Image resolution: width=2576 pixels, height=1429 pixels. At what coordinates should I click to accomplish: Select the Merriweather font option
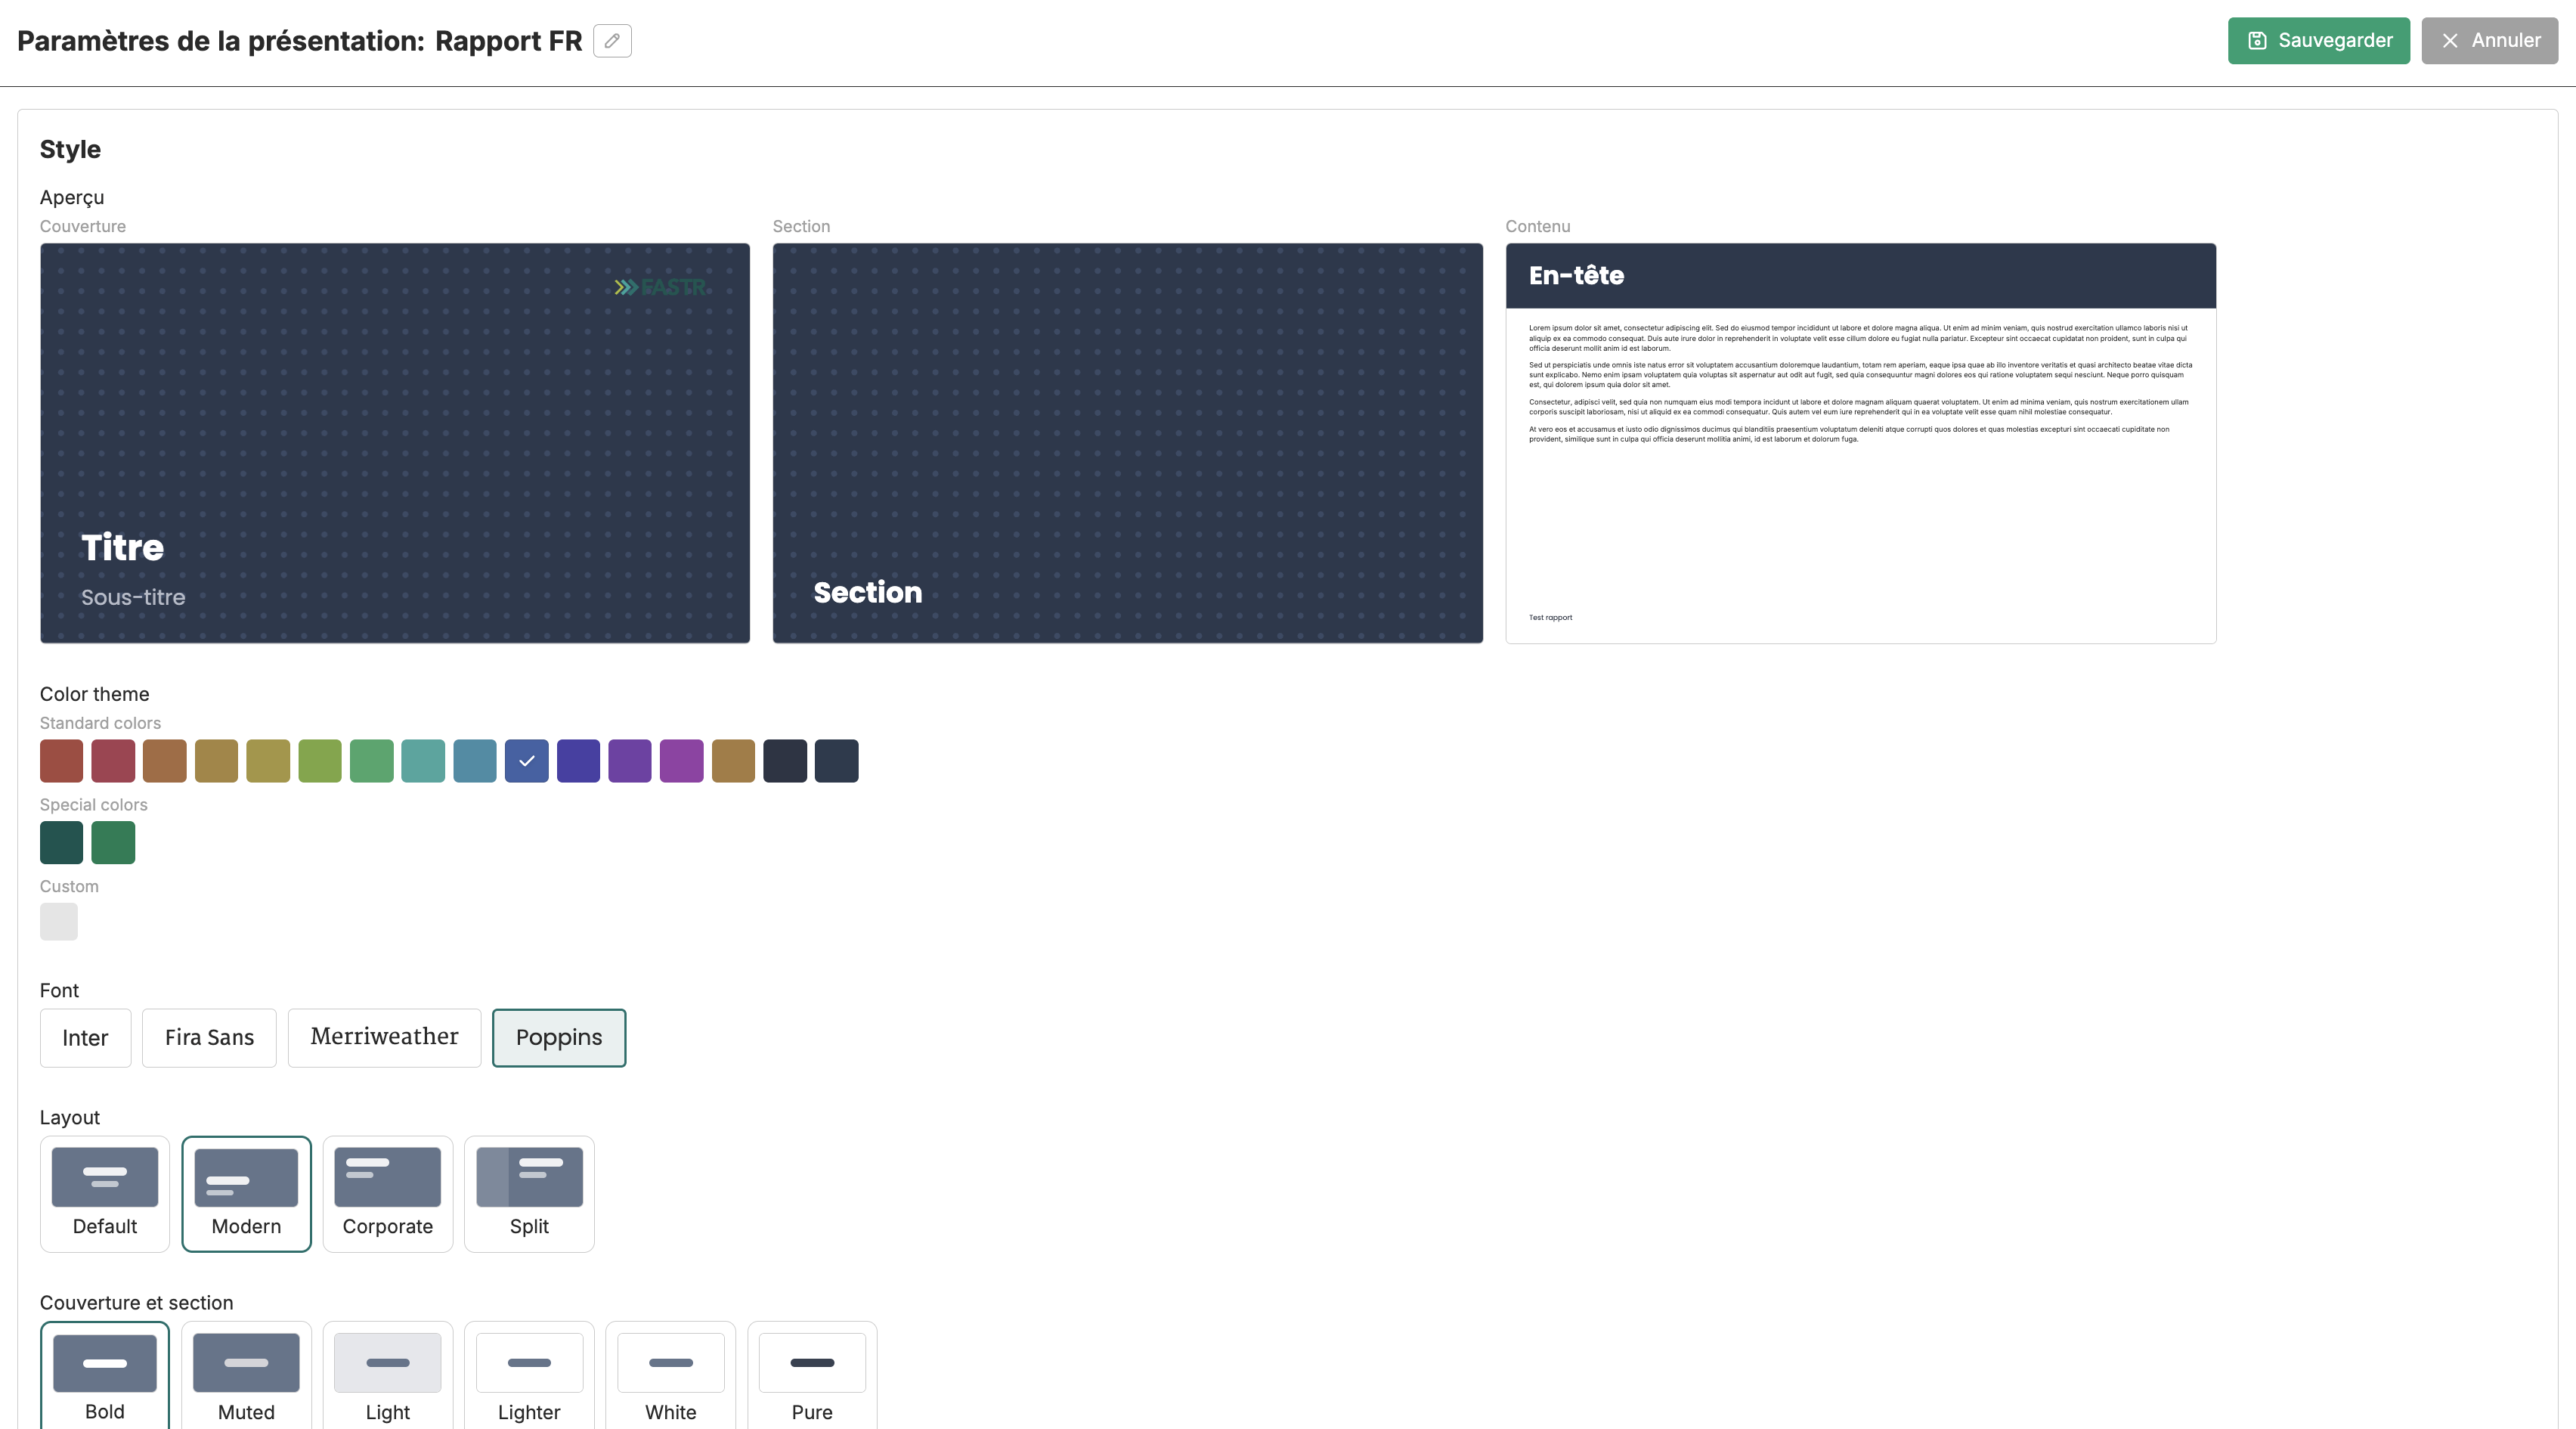click(x=384, y=1038)
